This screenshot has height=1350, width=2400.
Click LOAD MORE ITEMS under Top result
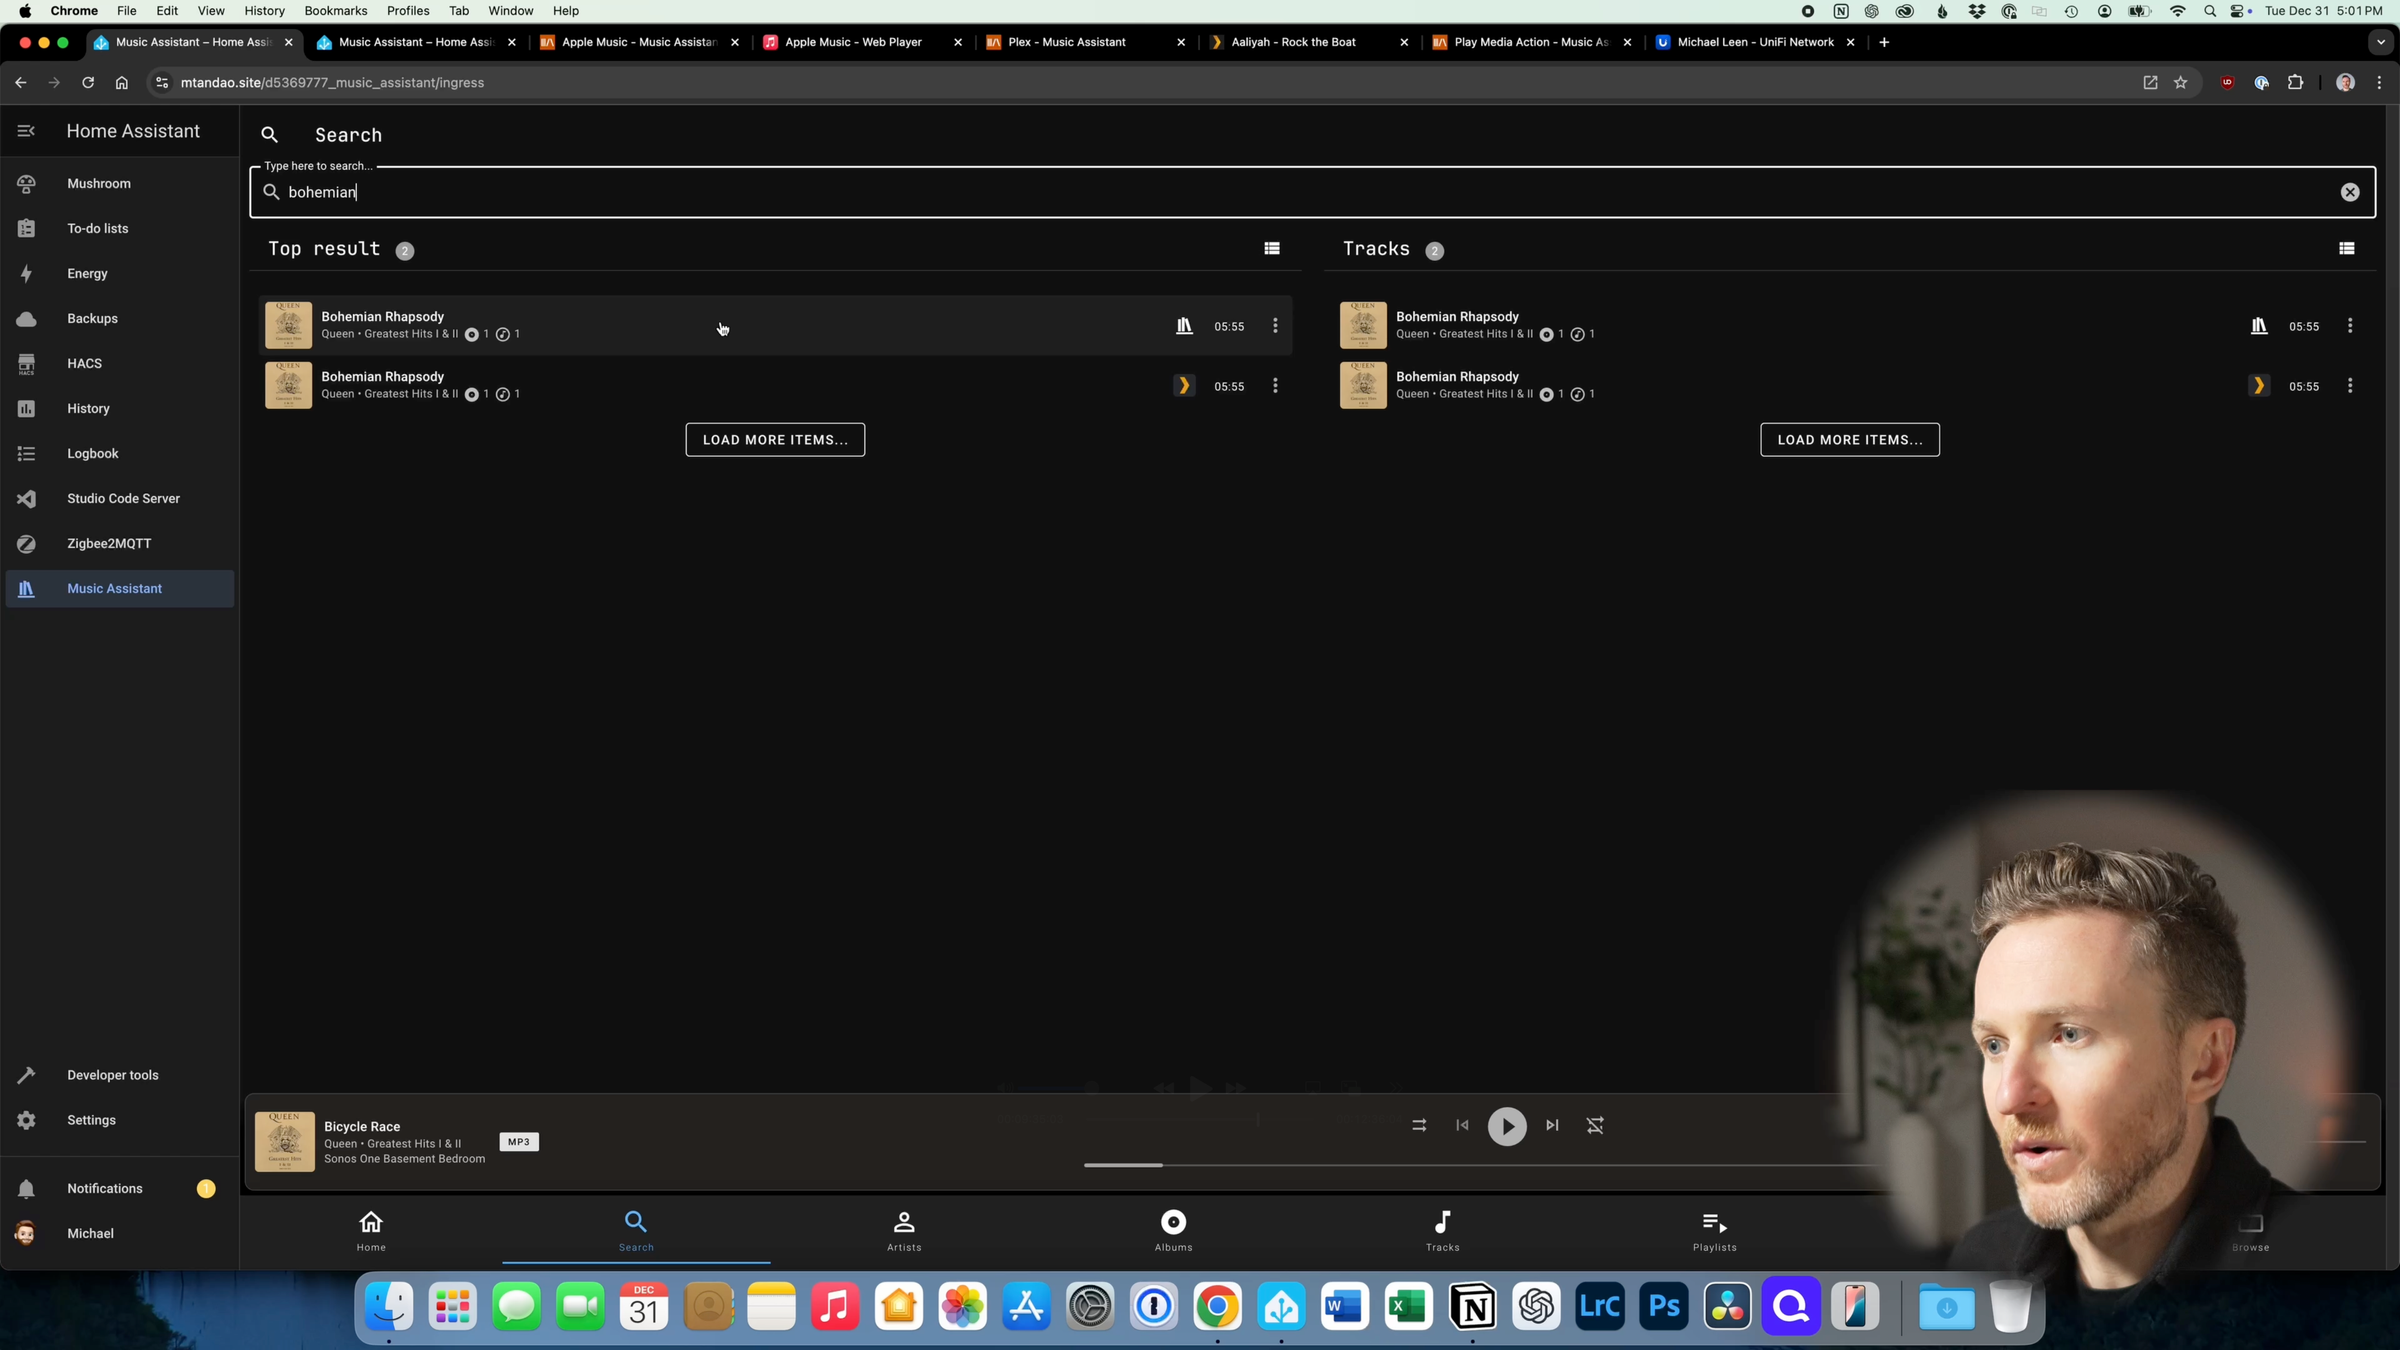click(774, 439)
